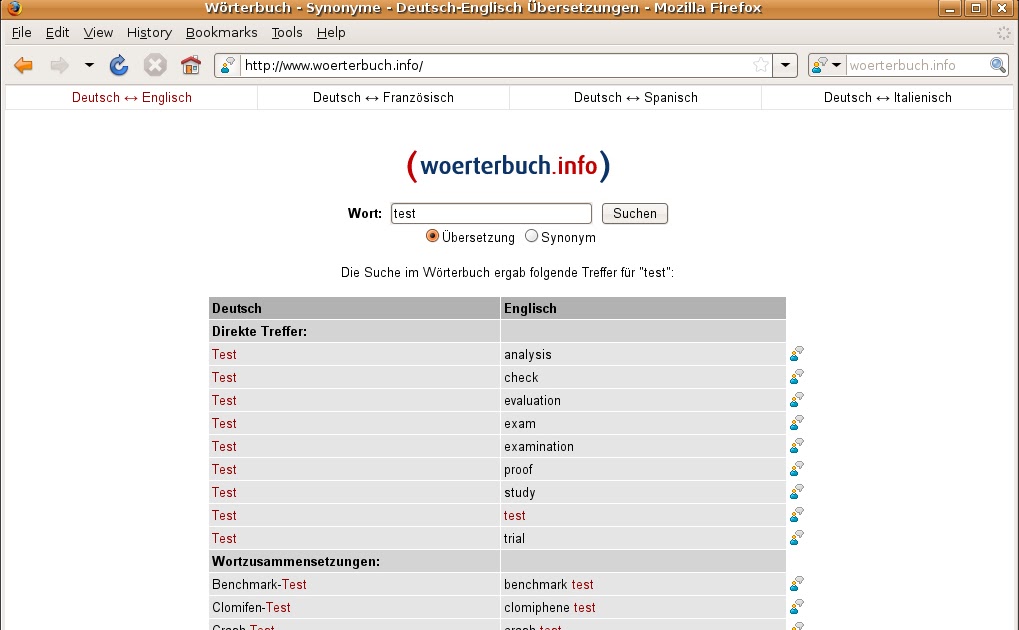The height and width of the screenshot is (630, 1019).
Task: Go back with the orange arrow
Action: [23, 65]
